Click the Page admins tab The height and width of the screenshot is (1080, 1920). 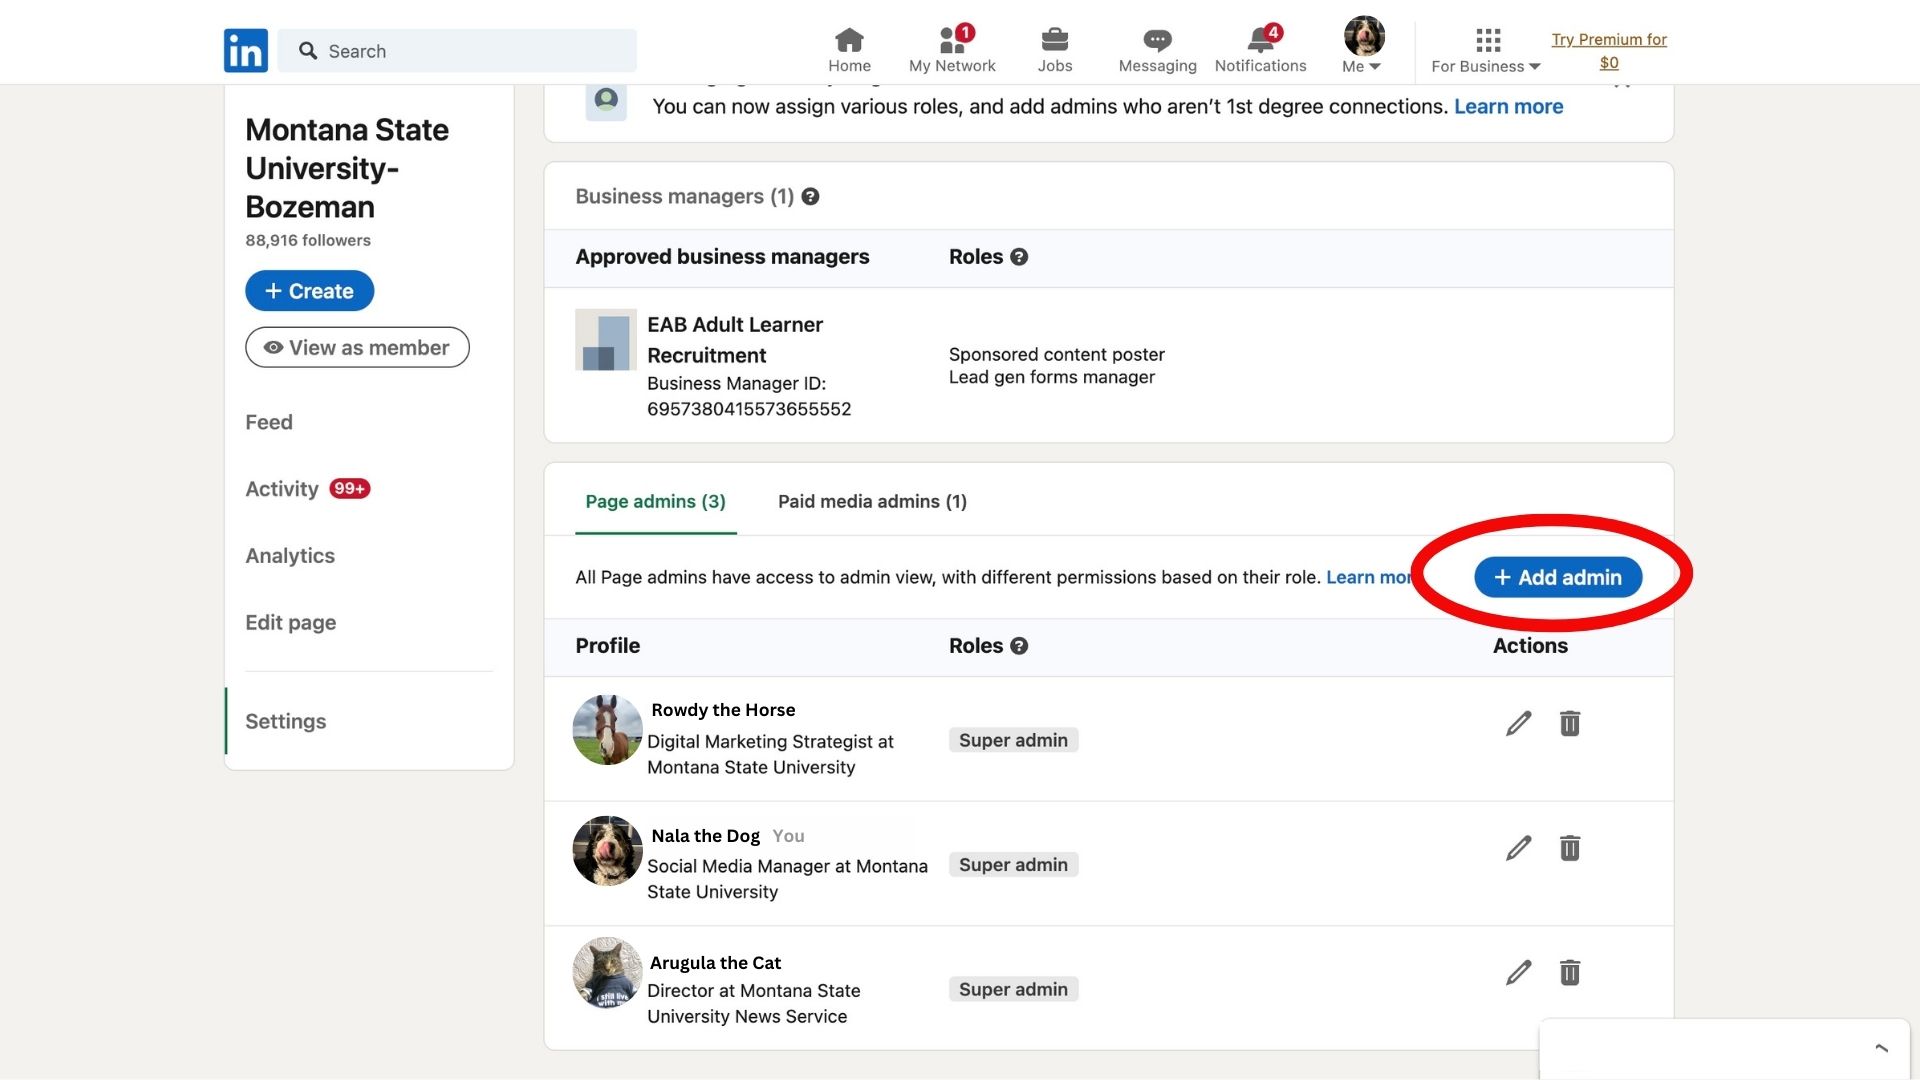(x=655, y=501)
